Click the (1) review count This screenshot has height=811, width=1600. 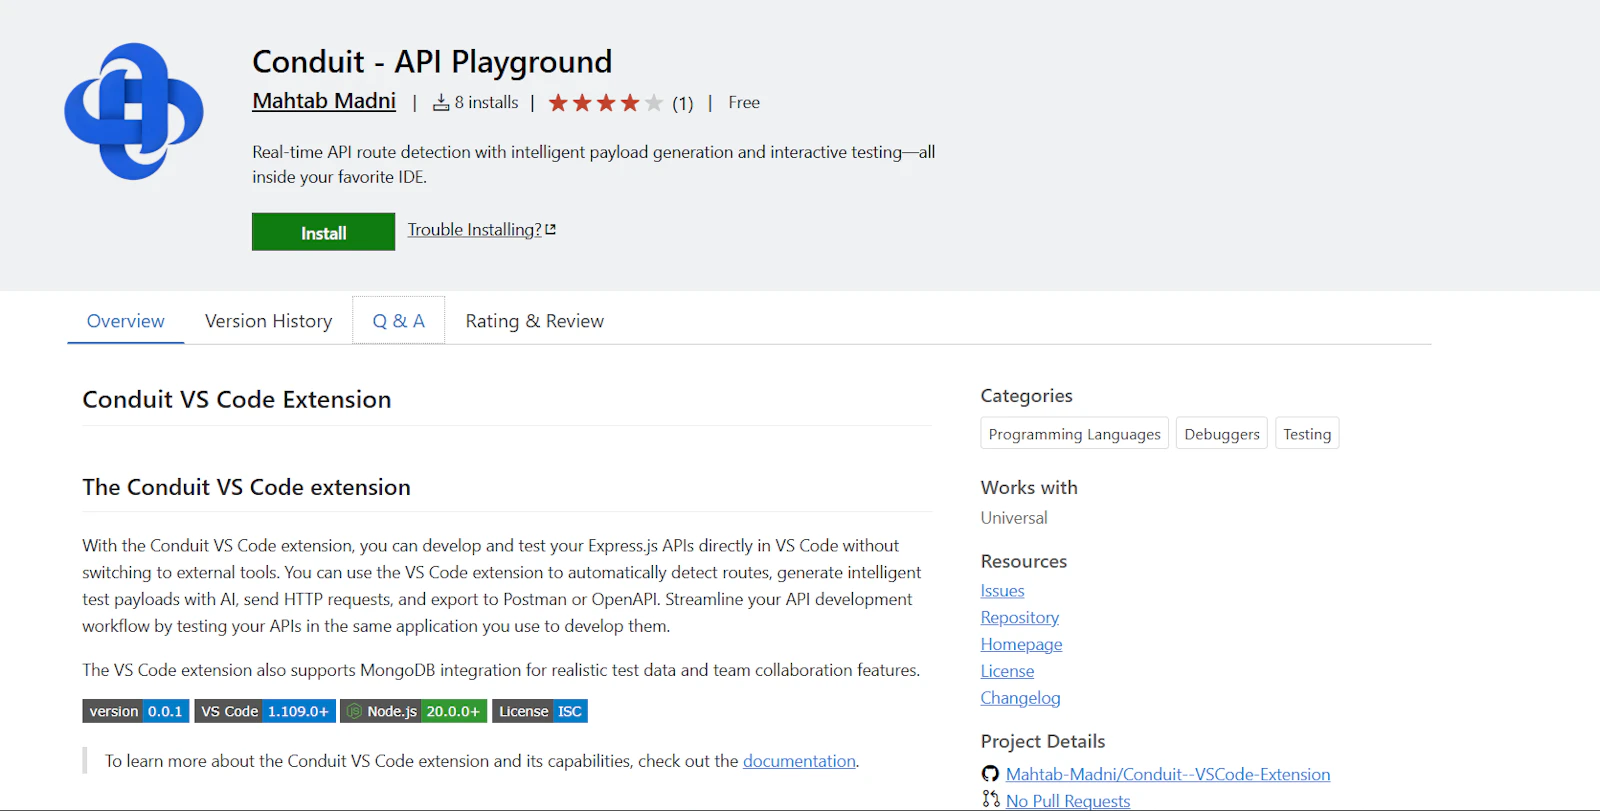683,103
